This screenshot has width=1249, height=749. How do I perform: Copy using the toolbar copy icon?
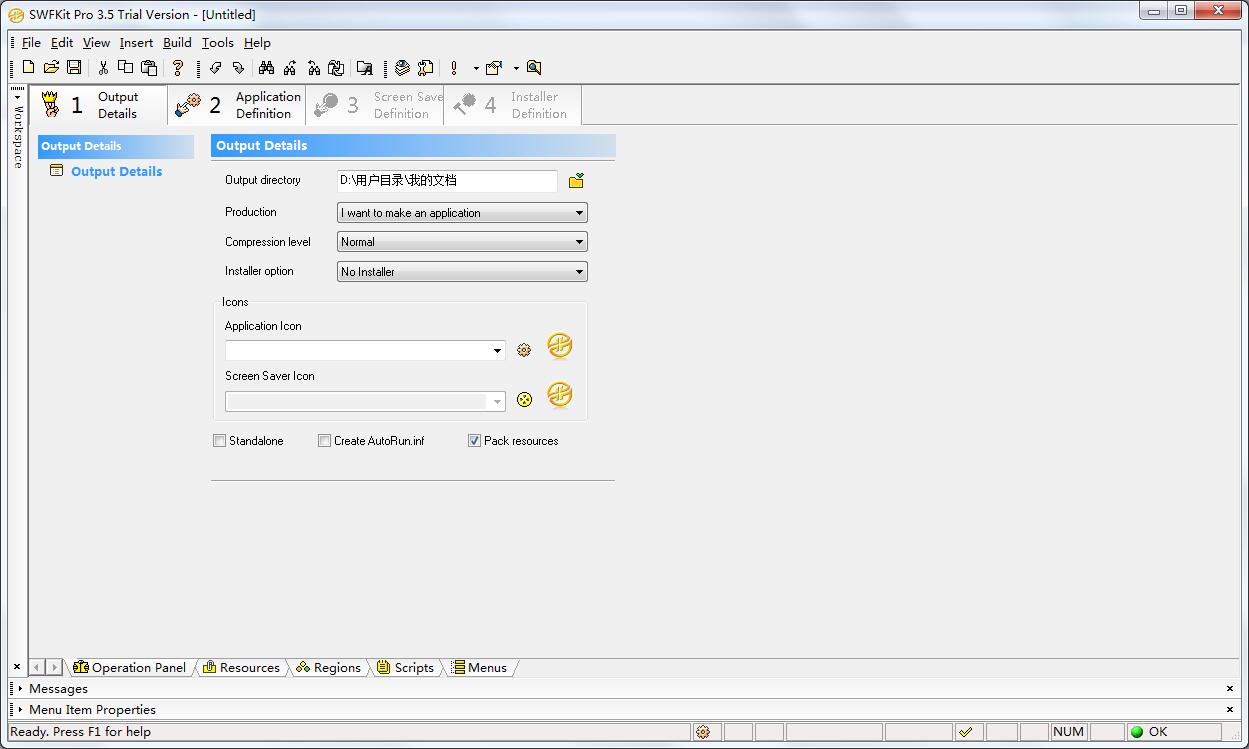point(125,68)
